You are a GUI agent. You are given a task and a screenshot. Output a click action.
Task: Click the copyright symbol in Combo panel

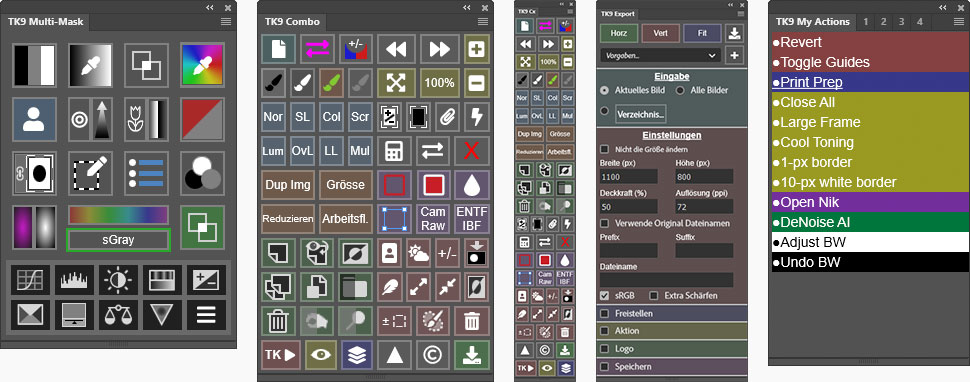433,355
